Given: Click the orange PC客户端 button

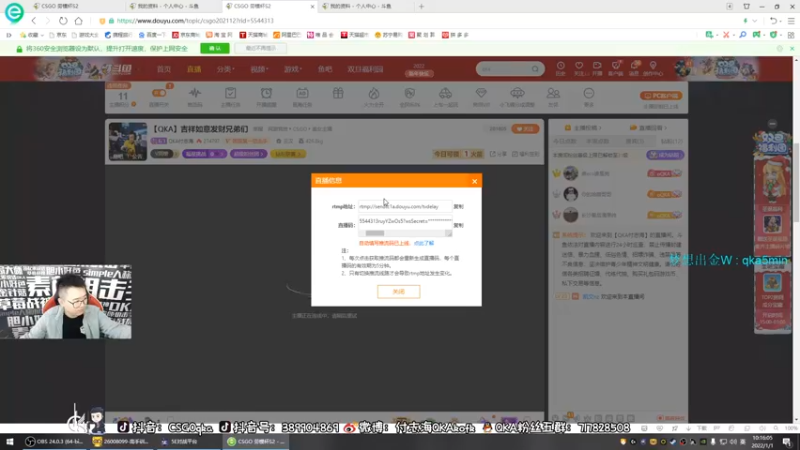Looking at the screenshot, I should pyautogui.click(x=661, y=96).
